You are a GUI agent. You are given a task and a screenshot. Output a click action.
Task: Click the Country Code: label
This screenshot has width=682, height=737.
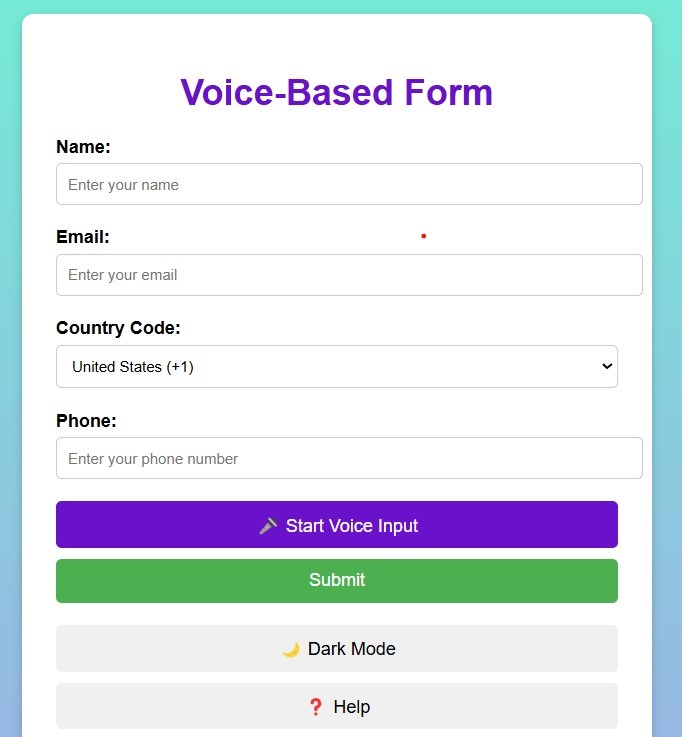(118, 328)
